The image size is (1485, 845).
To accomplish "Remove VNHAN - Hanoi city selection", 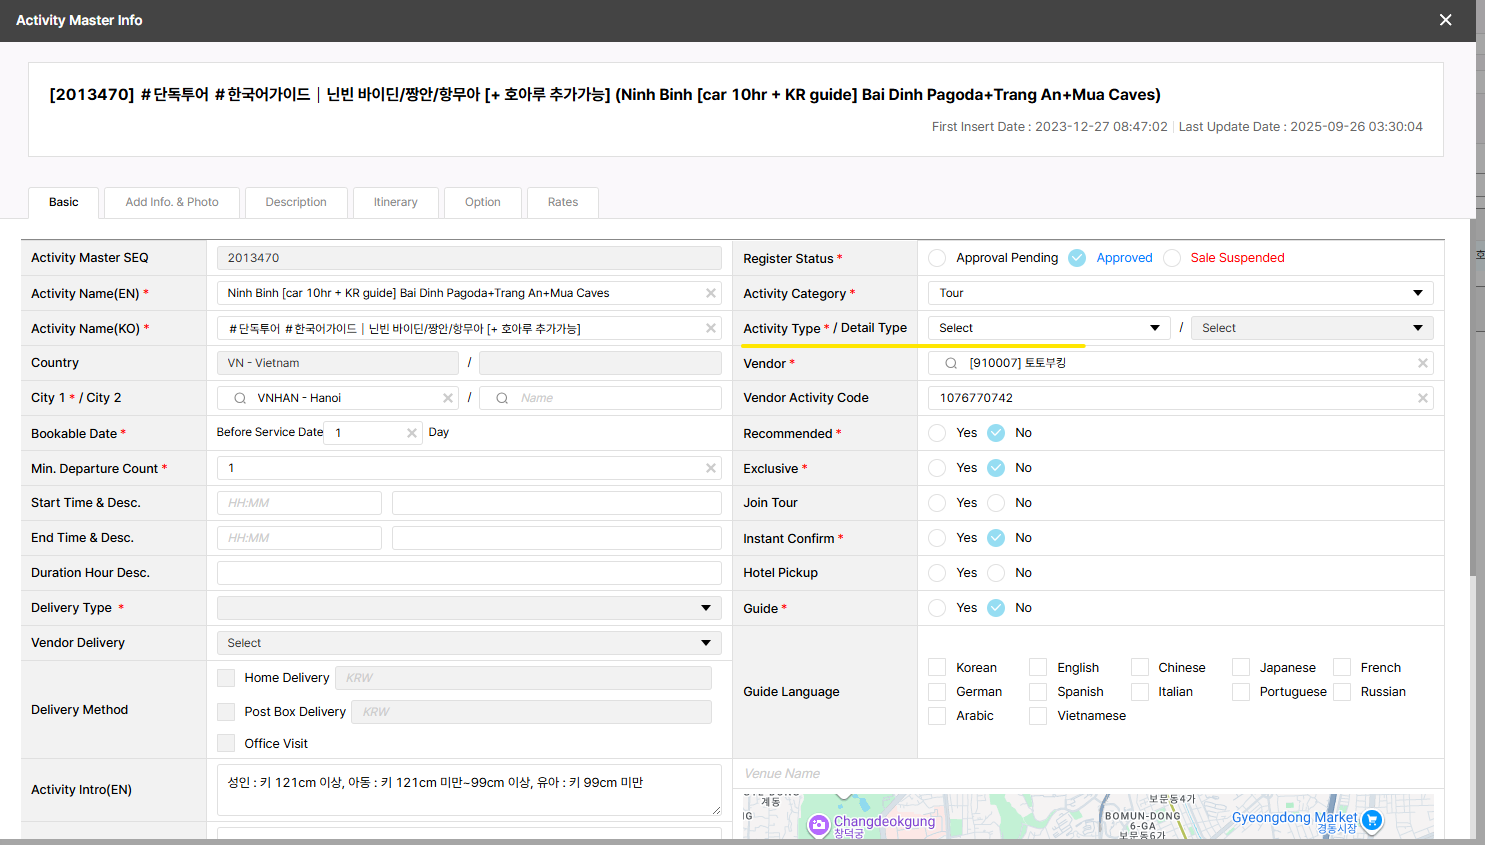I will click(448, 398).
